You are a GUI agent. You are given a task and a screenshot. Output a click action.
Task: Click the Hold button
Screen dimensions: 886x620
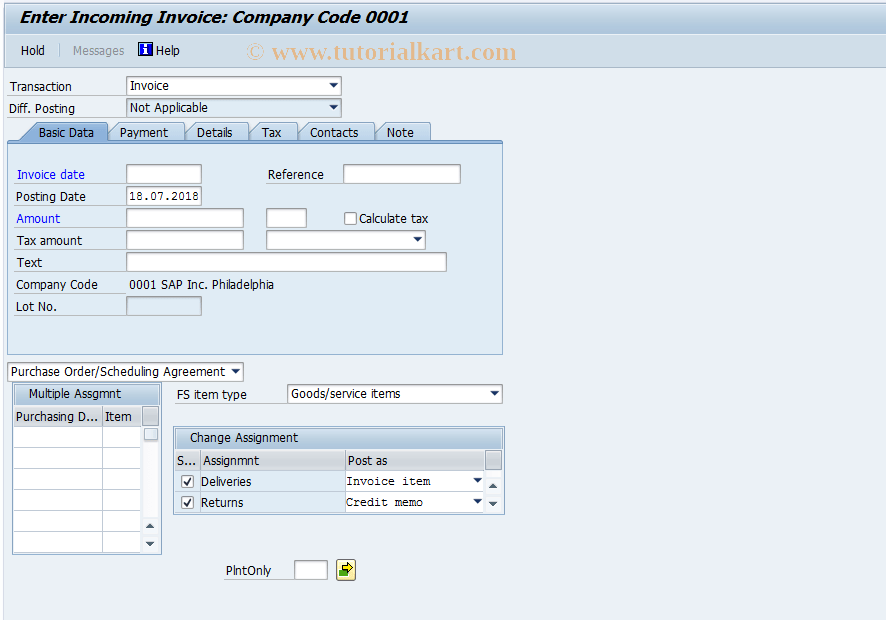tap(32, 50)
